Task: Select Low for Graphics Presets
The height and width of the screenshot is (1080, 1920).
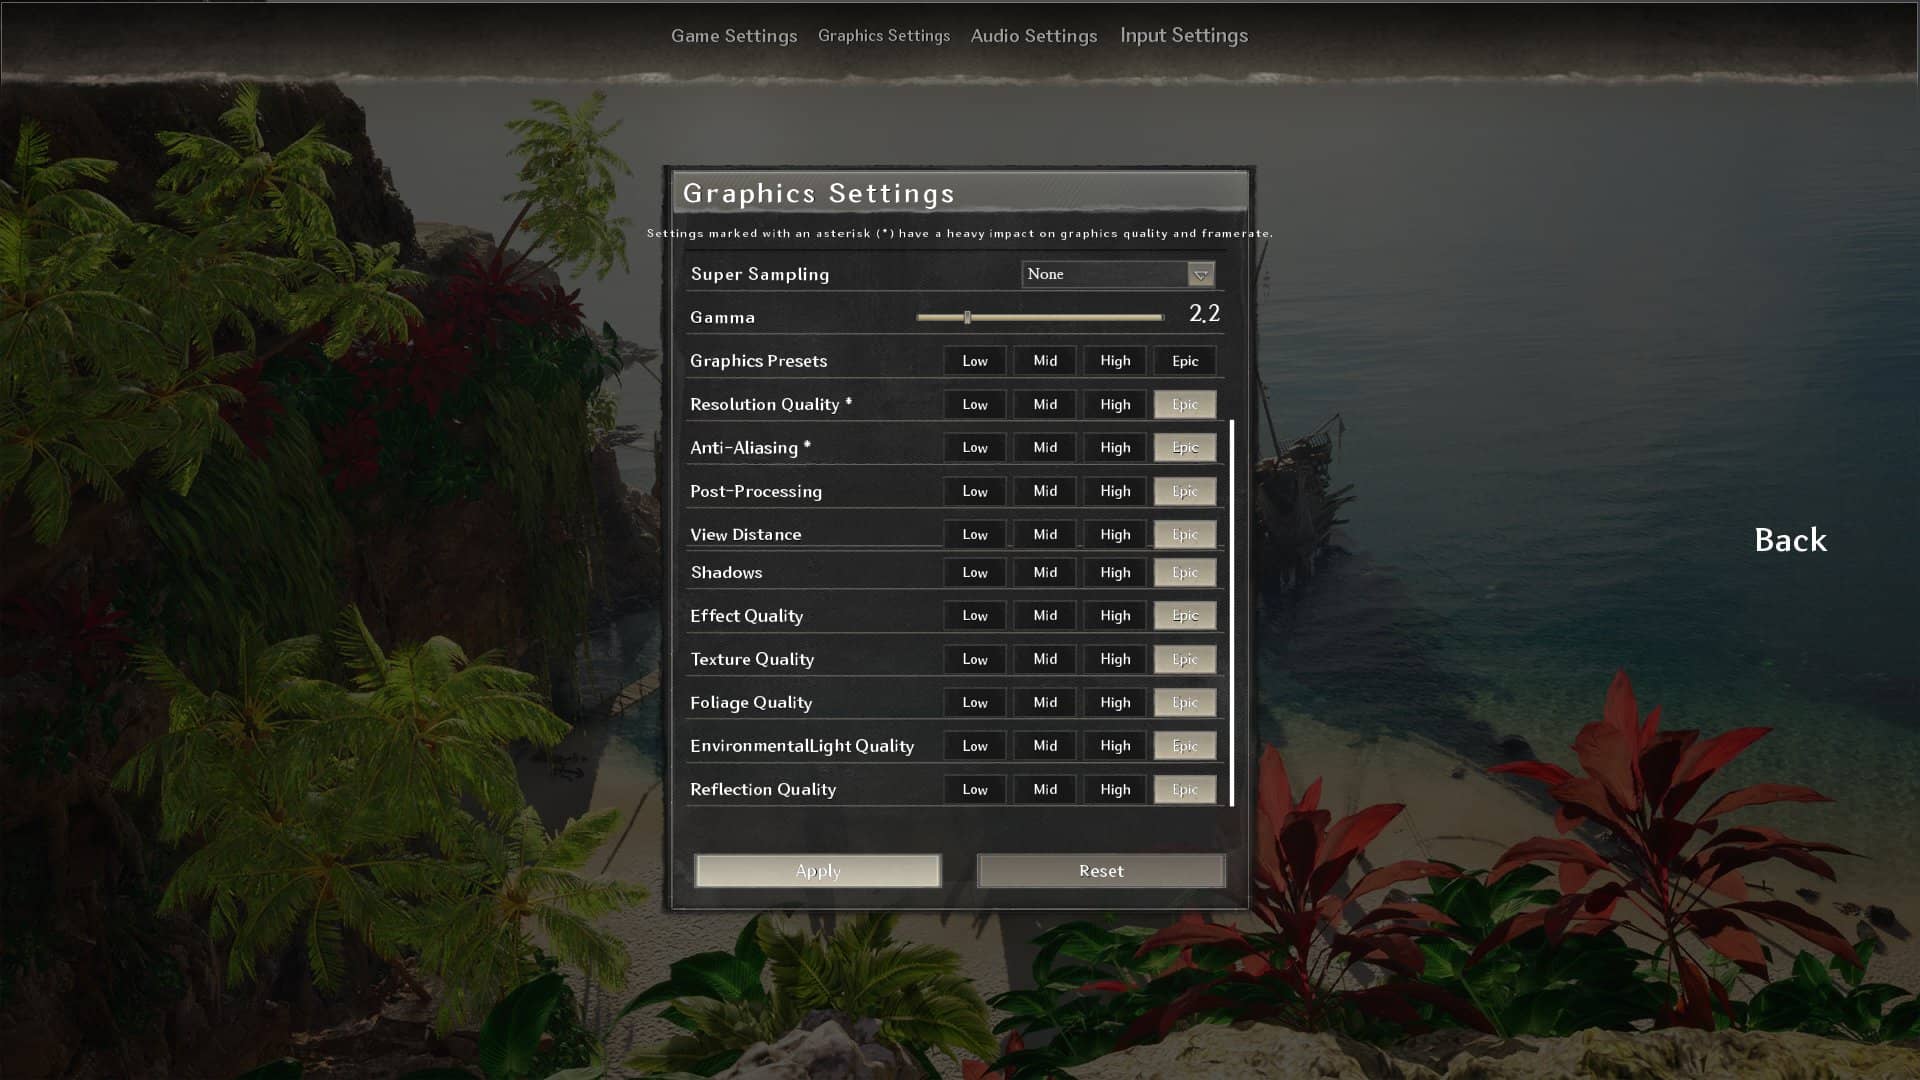Action: (975, 361)
